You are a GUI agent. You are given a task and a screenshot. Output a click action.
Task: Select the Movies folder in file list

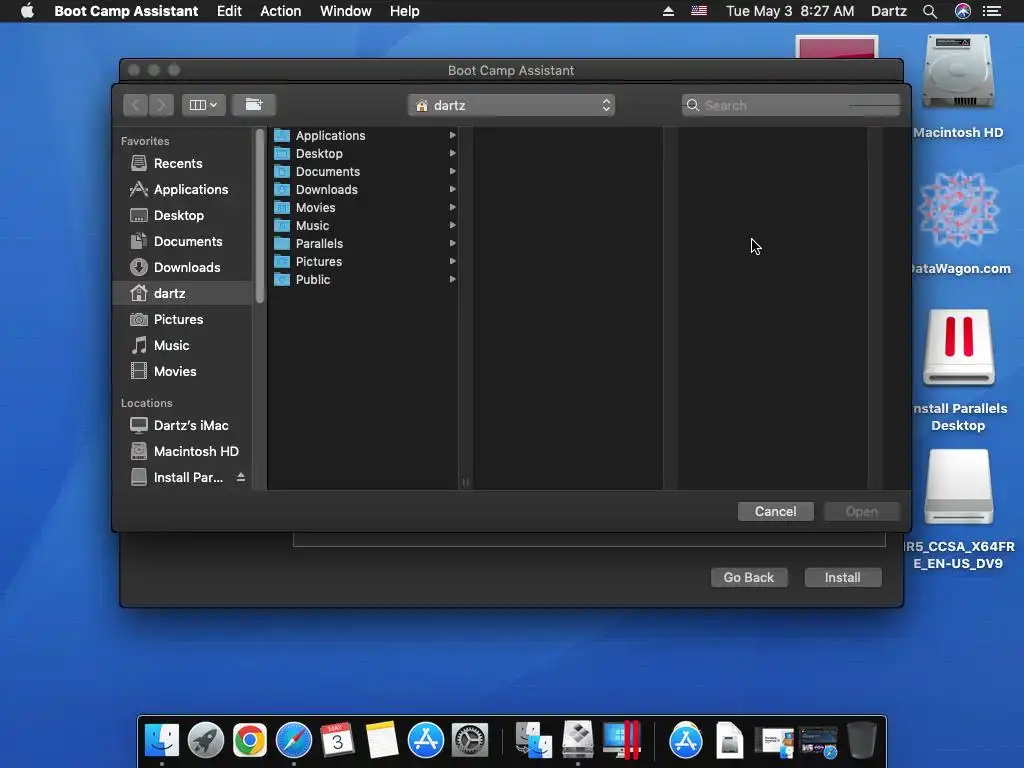pos(364,207)
